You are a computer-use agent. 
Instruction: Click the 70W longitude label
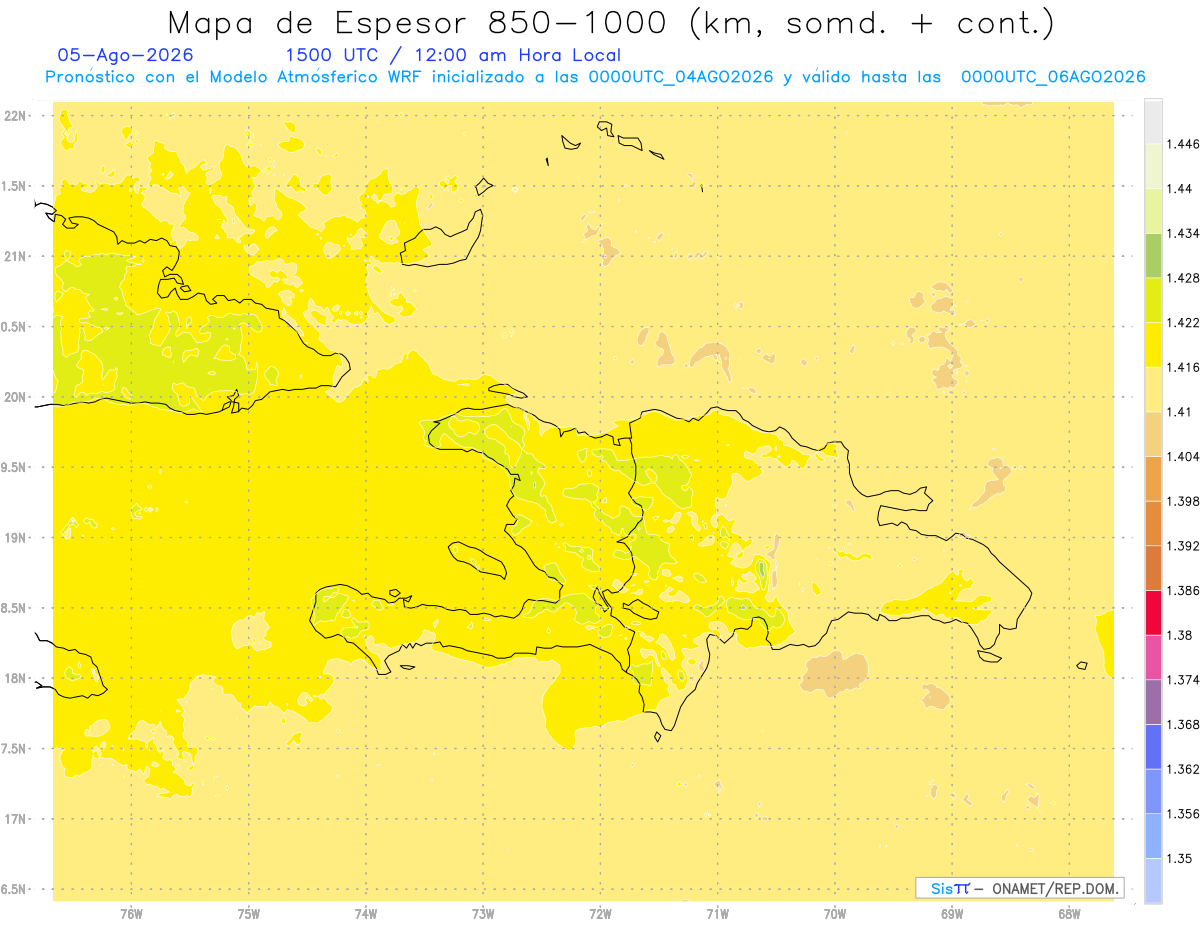(835, 914)
